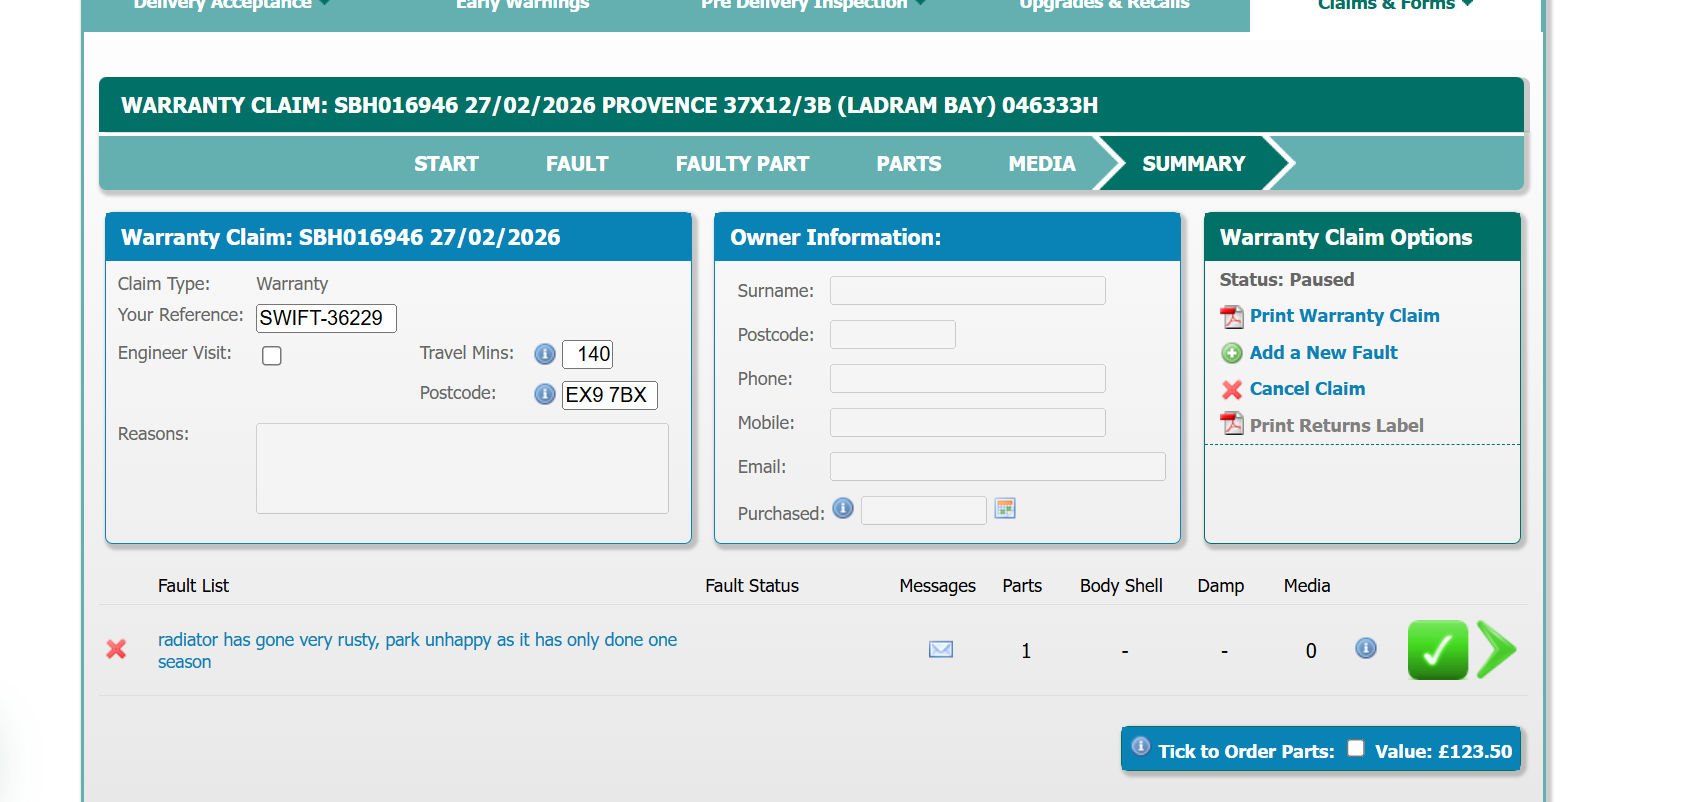Click the green tick button on fault row
Image resolution: width=1696 pixels, height=802 pixels.
coord(1437,650)
